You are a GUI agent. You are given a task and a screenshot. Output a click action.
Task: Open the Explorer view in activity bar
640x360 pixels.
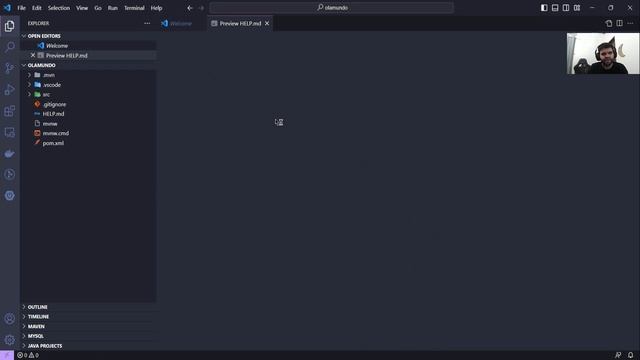9,26
